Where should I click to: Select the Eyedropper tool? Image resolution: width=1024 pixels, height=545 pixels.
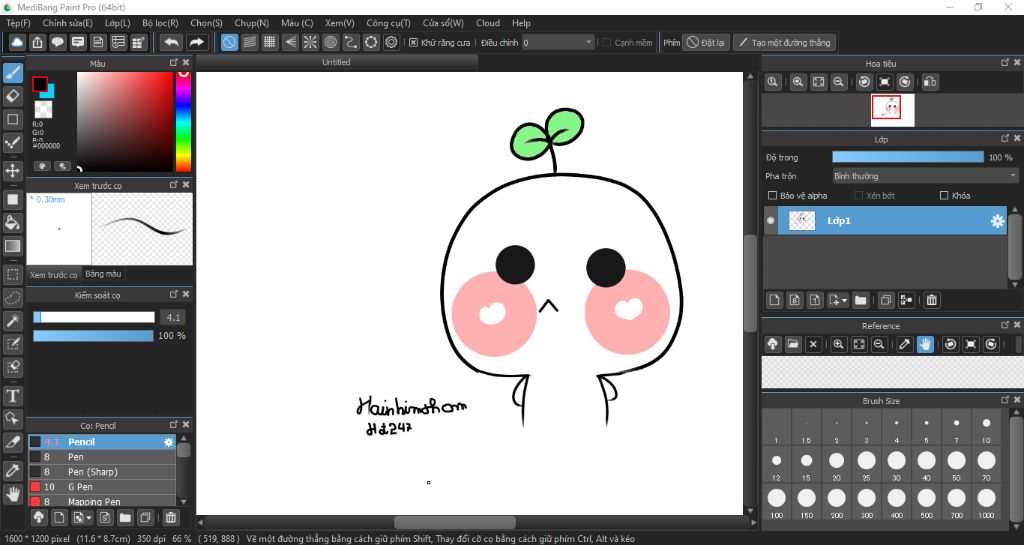pos(13,469)
